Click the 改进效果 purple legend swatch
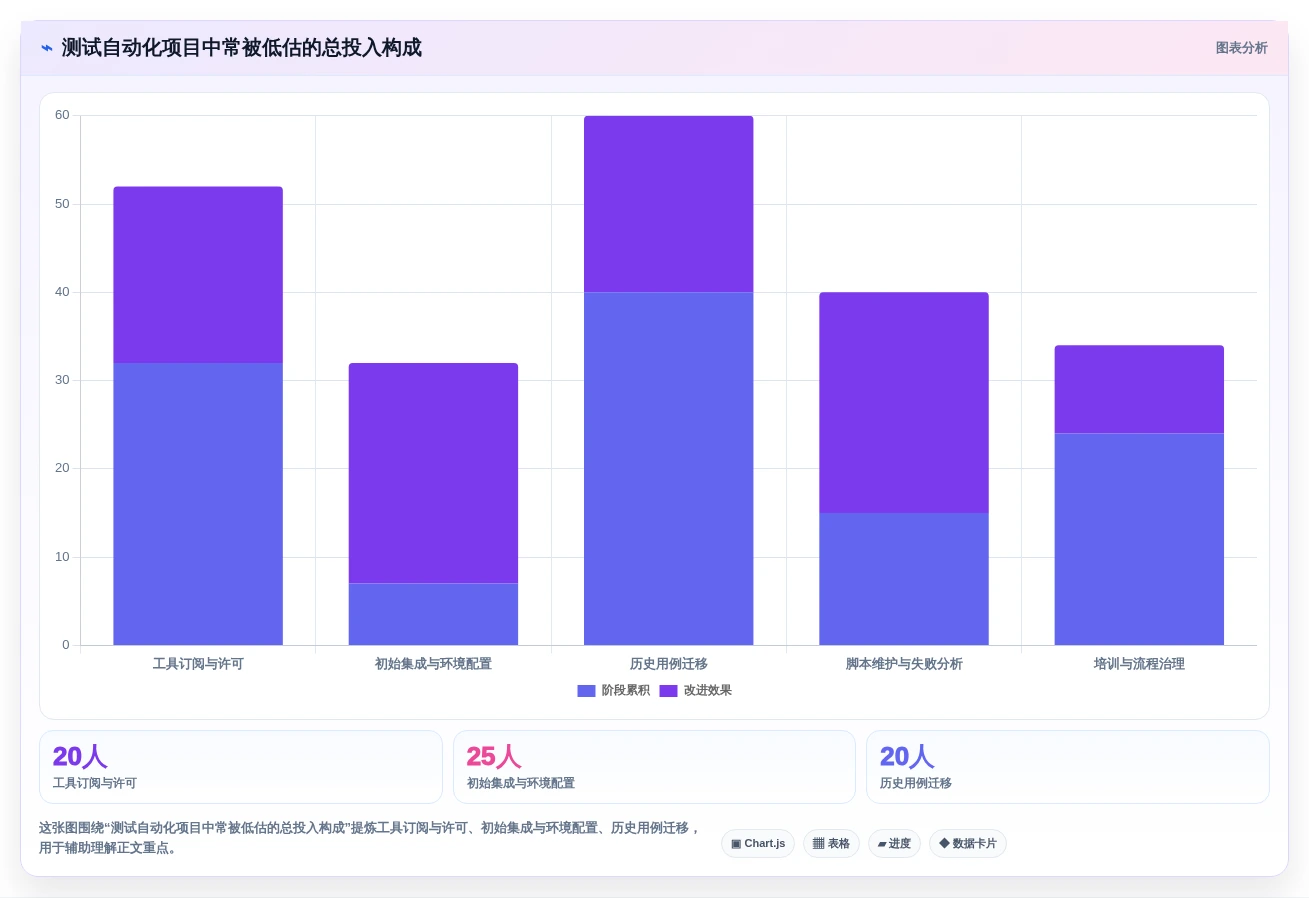1309x898 pixels. 668,691
